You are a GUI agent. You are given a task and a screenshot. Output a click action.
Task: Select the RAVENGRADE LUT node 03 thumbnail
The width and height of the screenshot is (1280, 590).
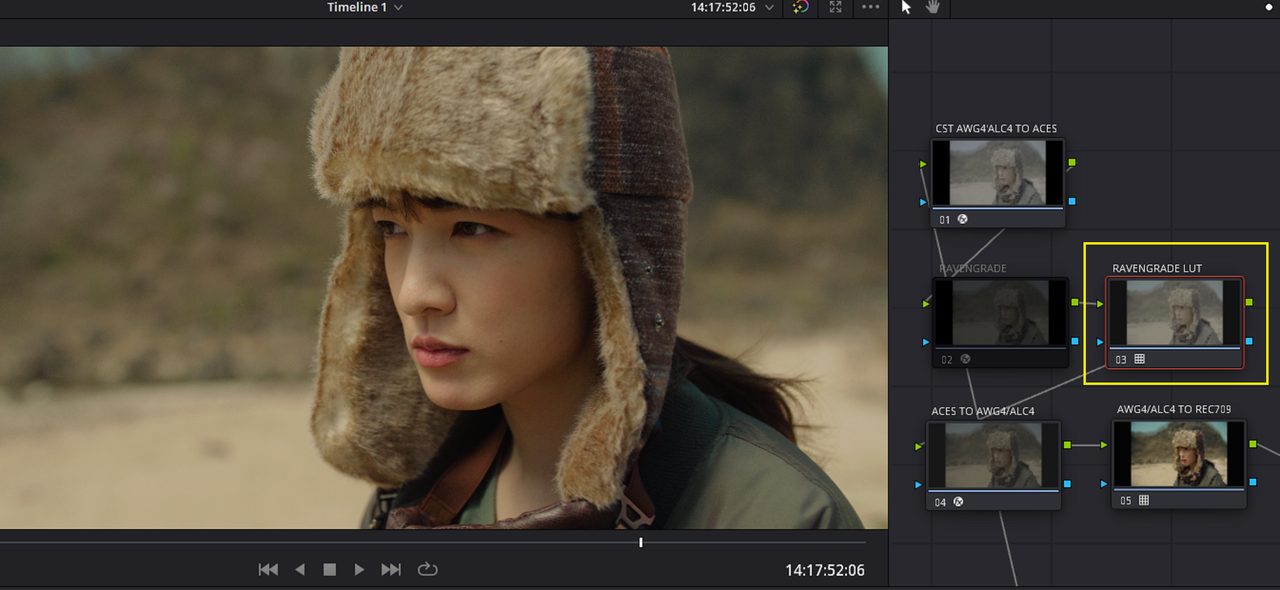tap(1174, 313)
